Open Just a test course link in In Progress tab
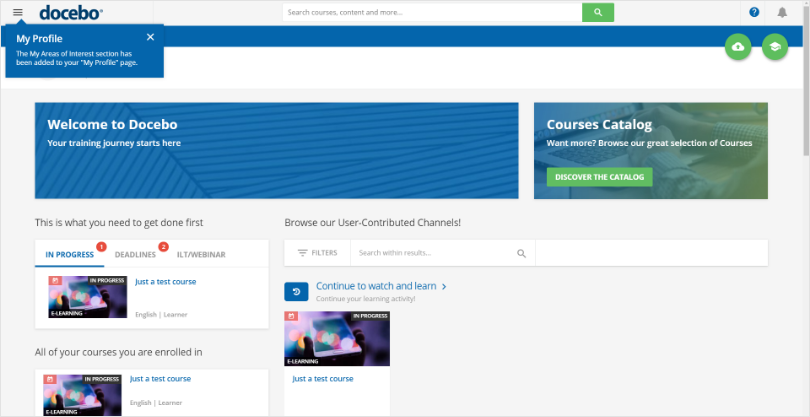 tap(166, 282)
